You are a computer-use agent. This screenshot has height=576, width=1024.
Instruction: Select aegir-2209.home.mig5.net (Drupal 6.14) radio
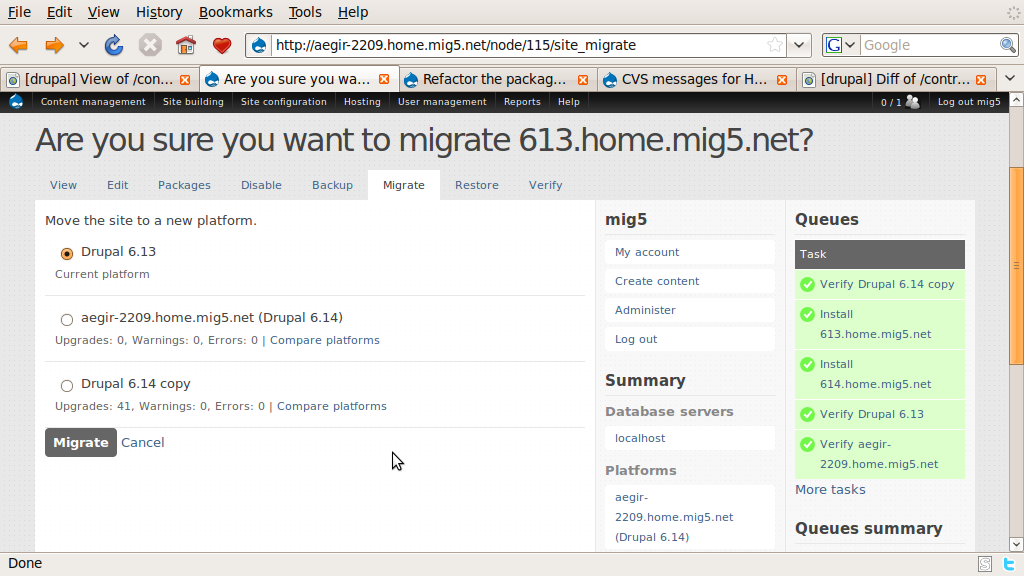(x=67, y=319)
